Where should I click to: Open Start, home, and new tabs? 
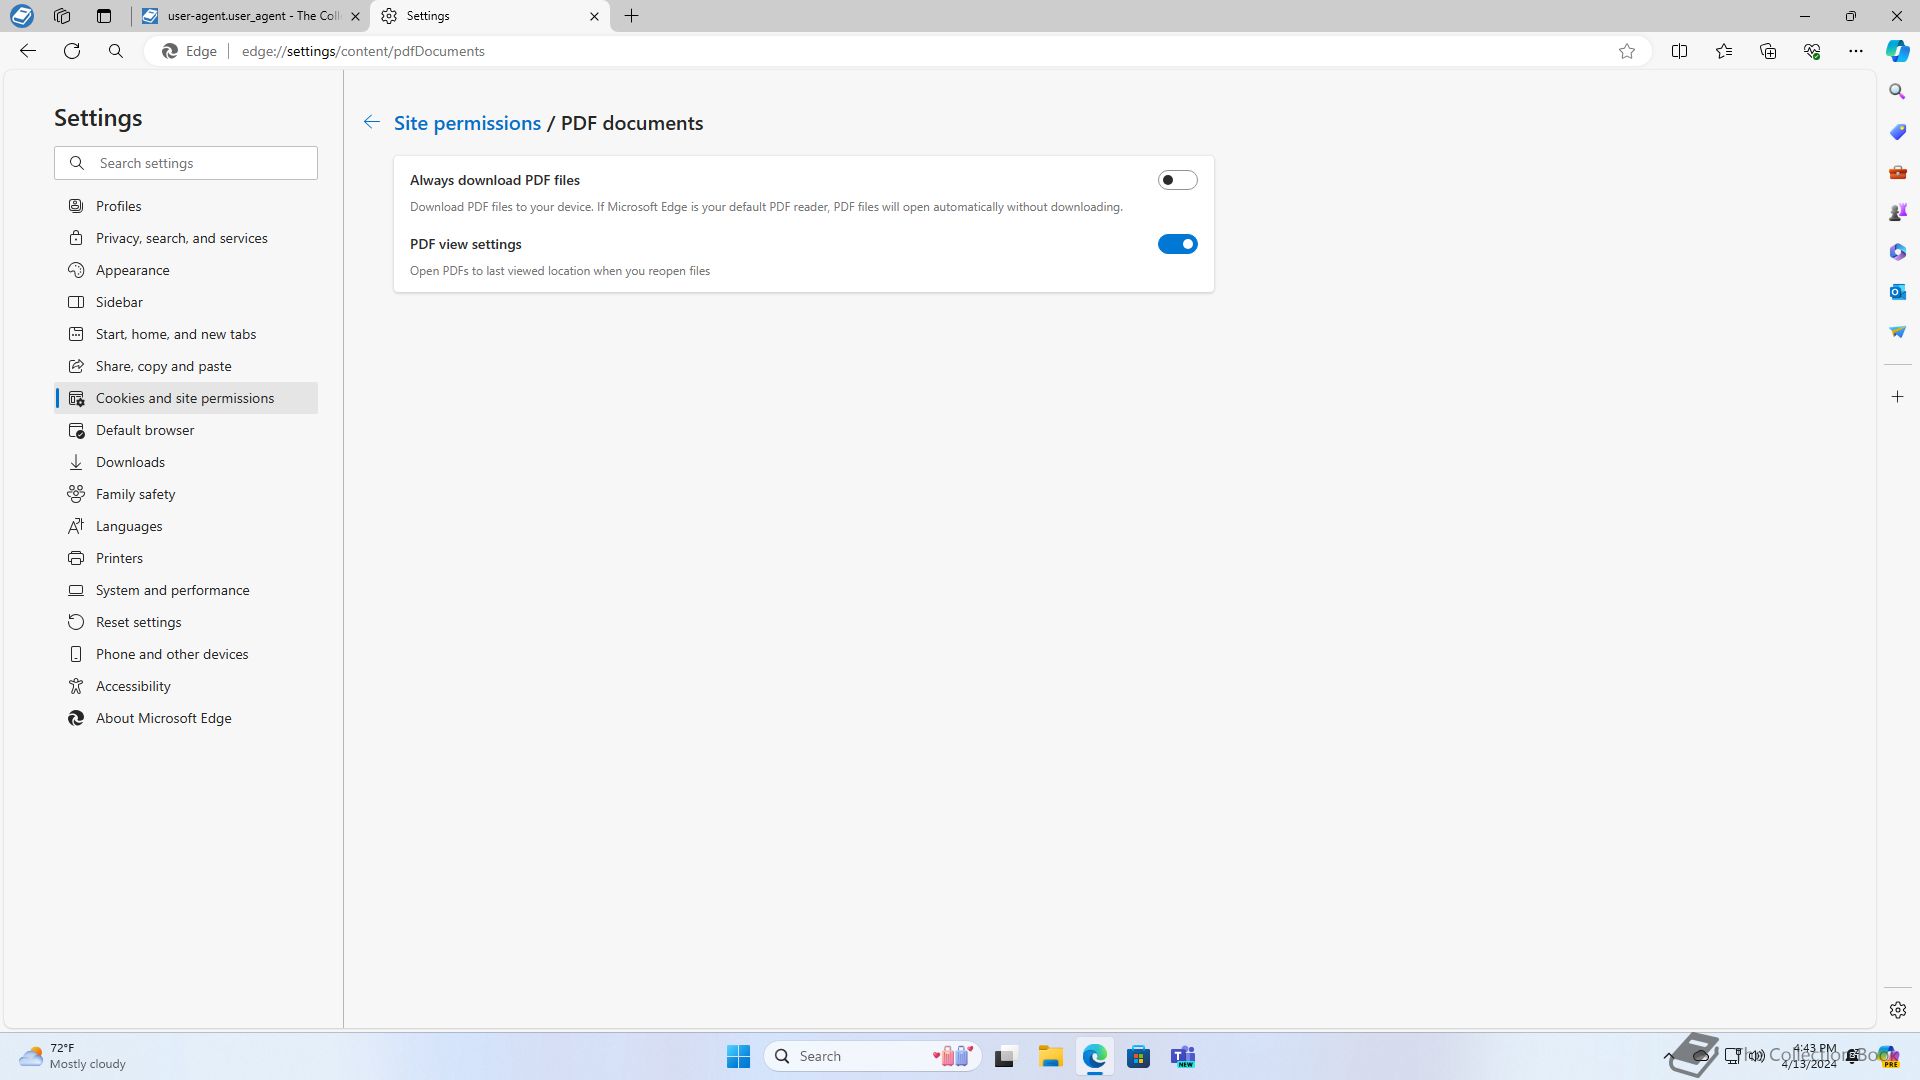[x=186, y=334]
